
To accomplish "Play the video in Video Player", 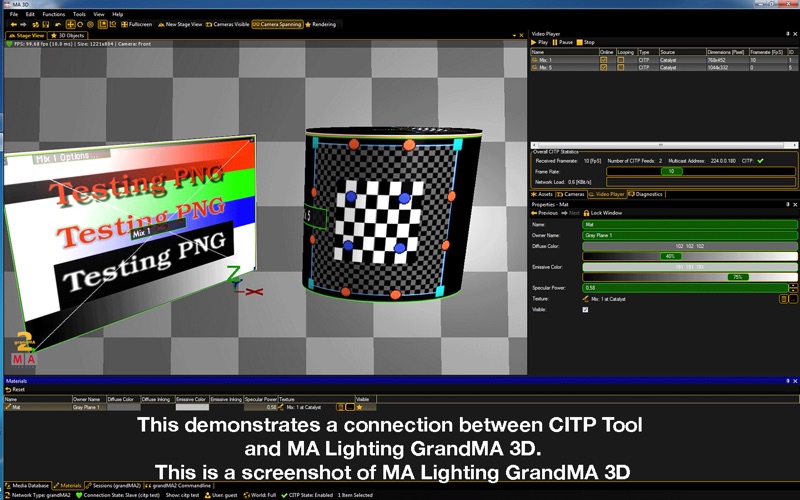I will coord(539,42).
